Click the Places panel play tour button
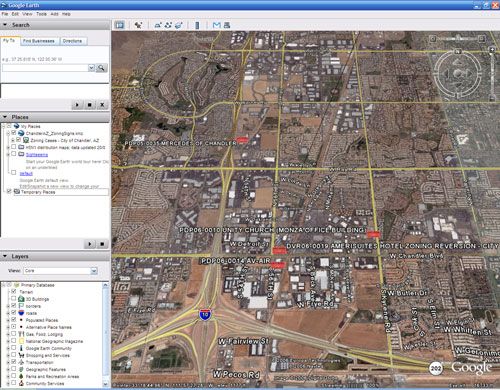This screenshot has height=390, width=500. [89, 244]
